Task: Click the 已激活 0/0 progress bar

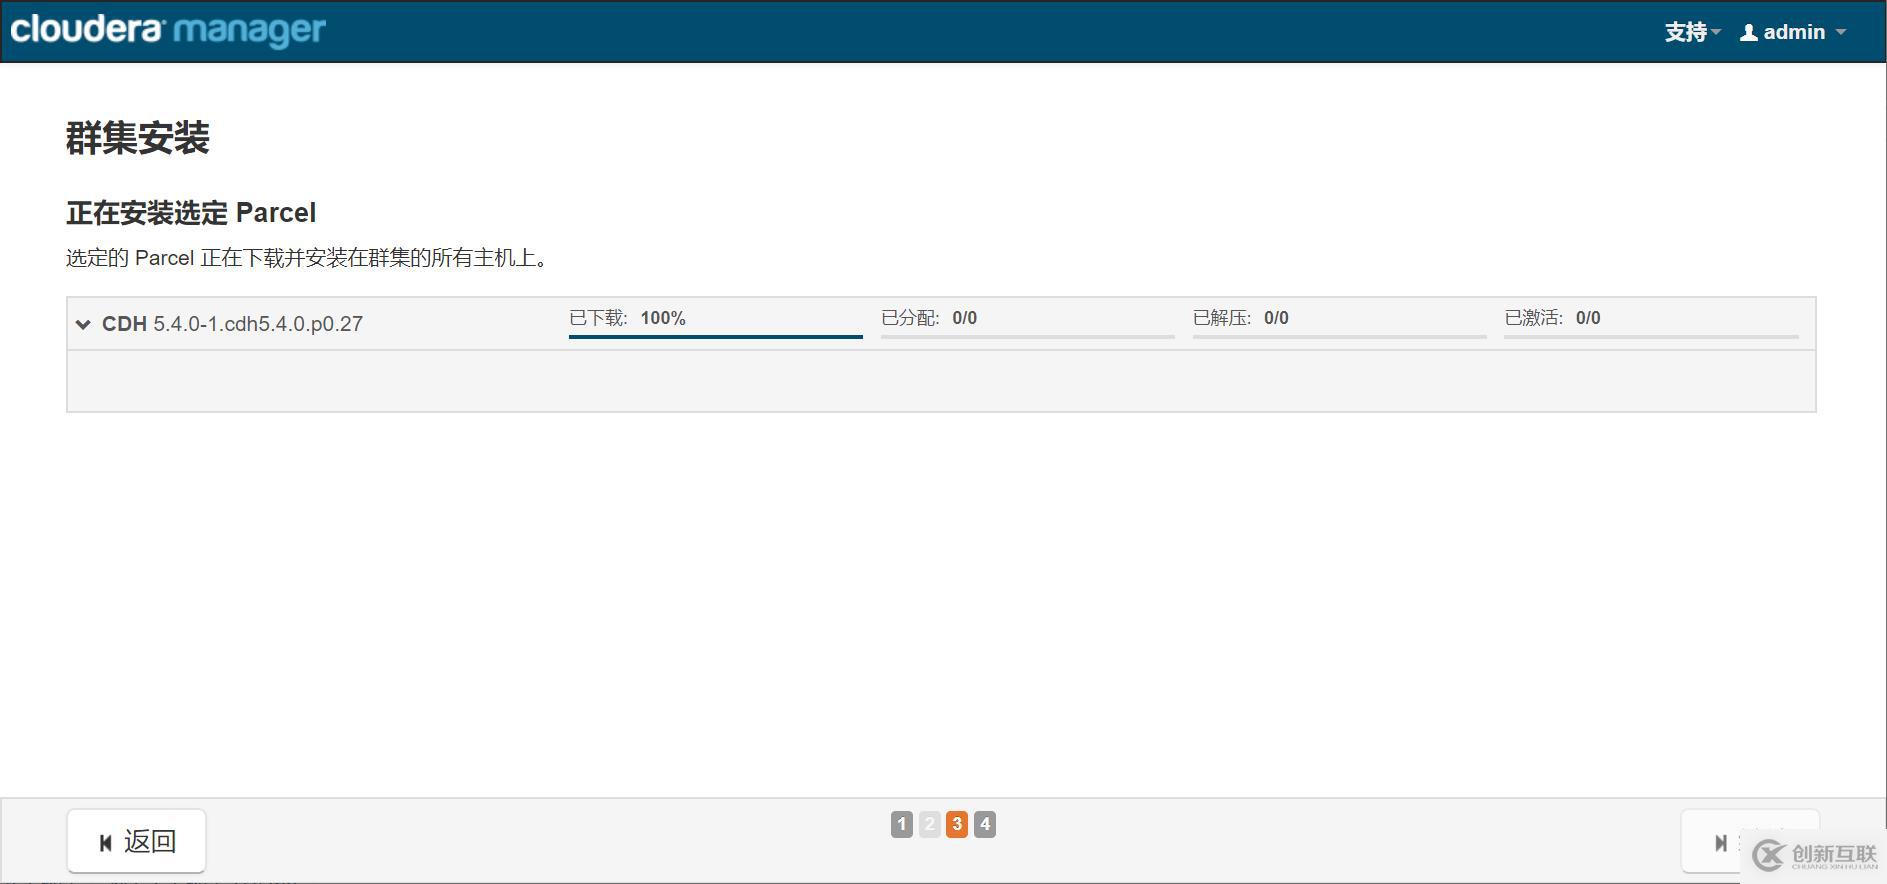Action: tap(1651, 337)
